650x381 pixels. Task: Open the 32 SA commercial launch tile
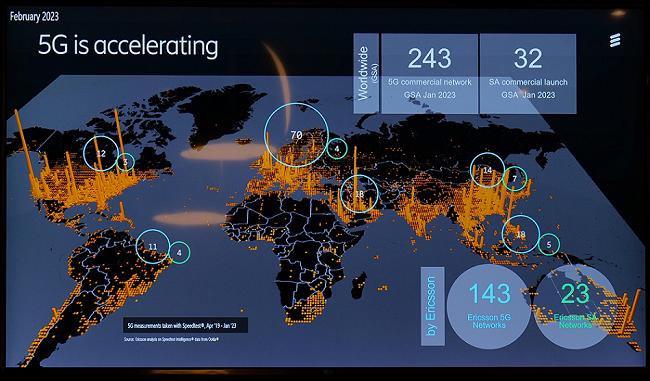(x=528, y=73)
